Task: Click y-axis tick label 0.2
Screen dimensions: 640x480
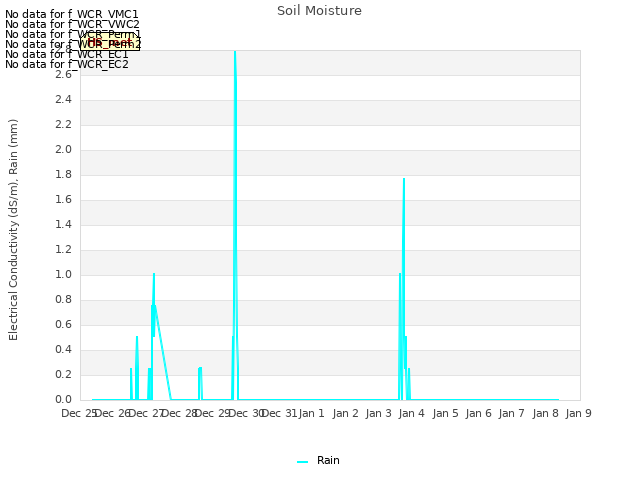Action: [x=63, y=374]
